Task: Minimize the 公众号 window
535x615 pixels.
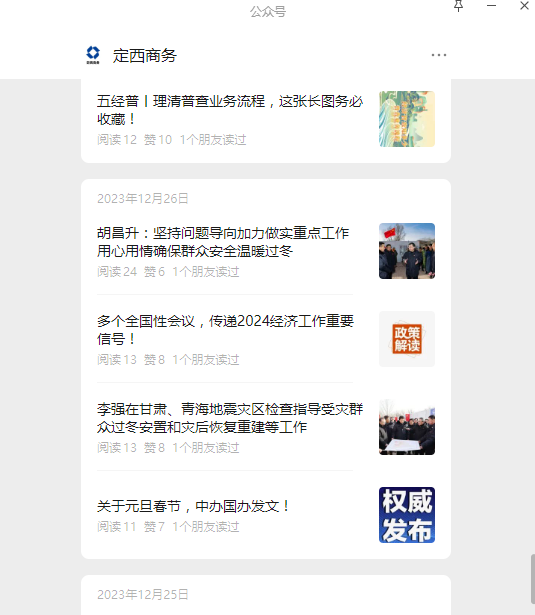Action: (x=491, y=6)
